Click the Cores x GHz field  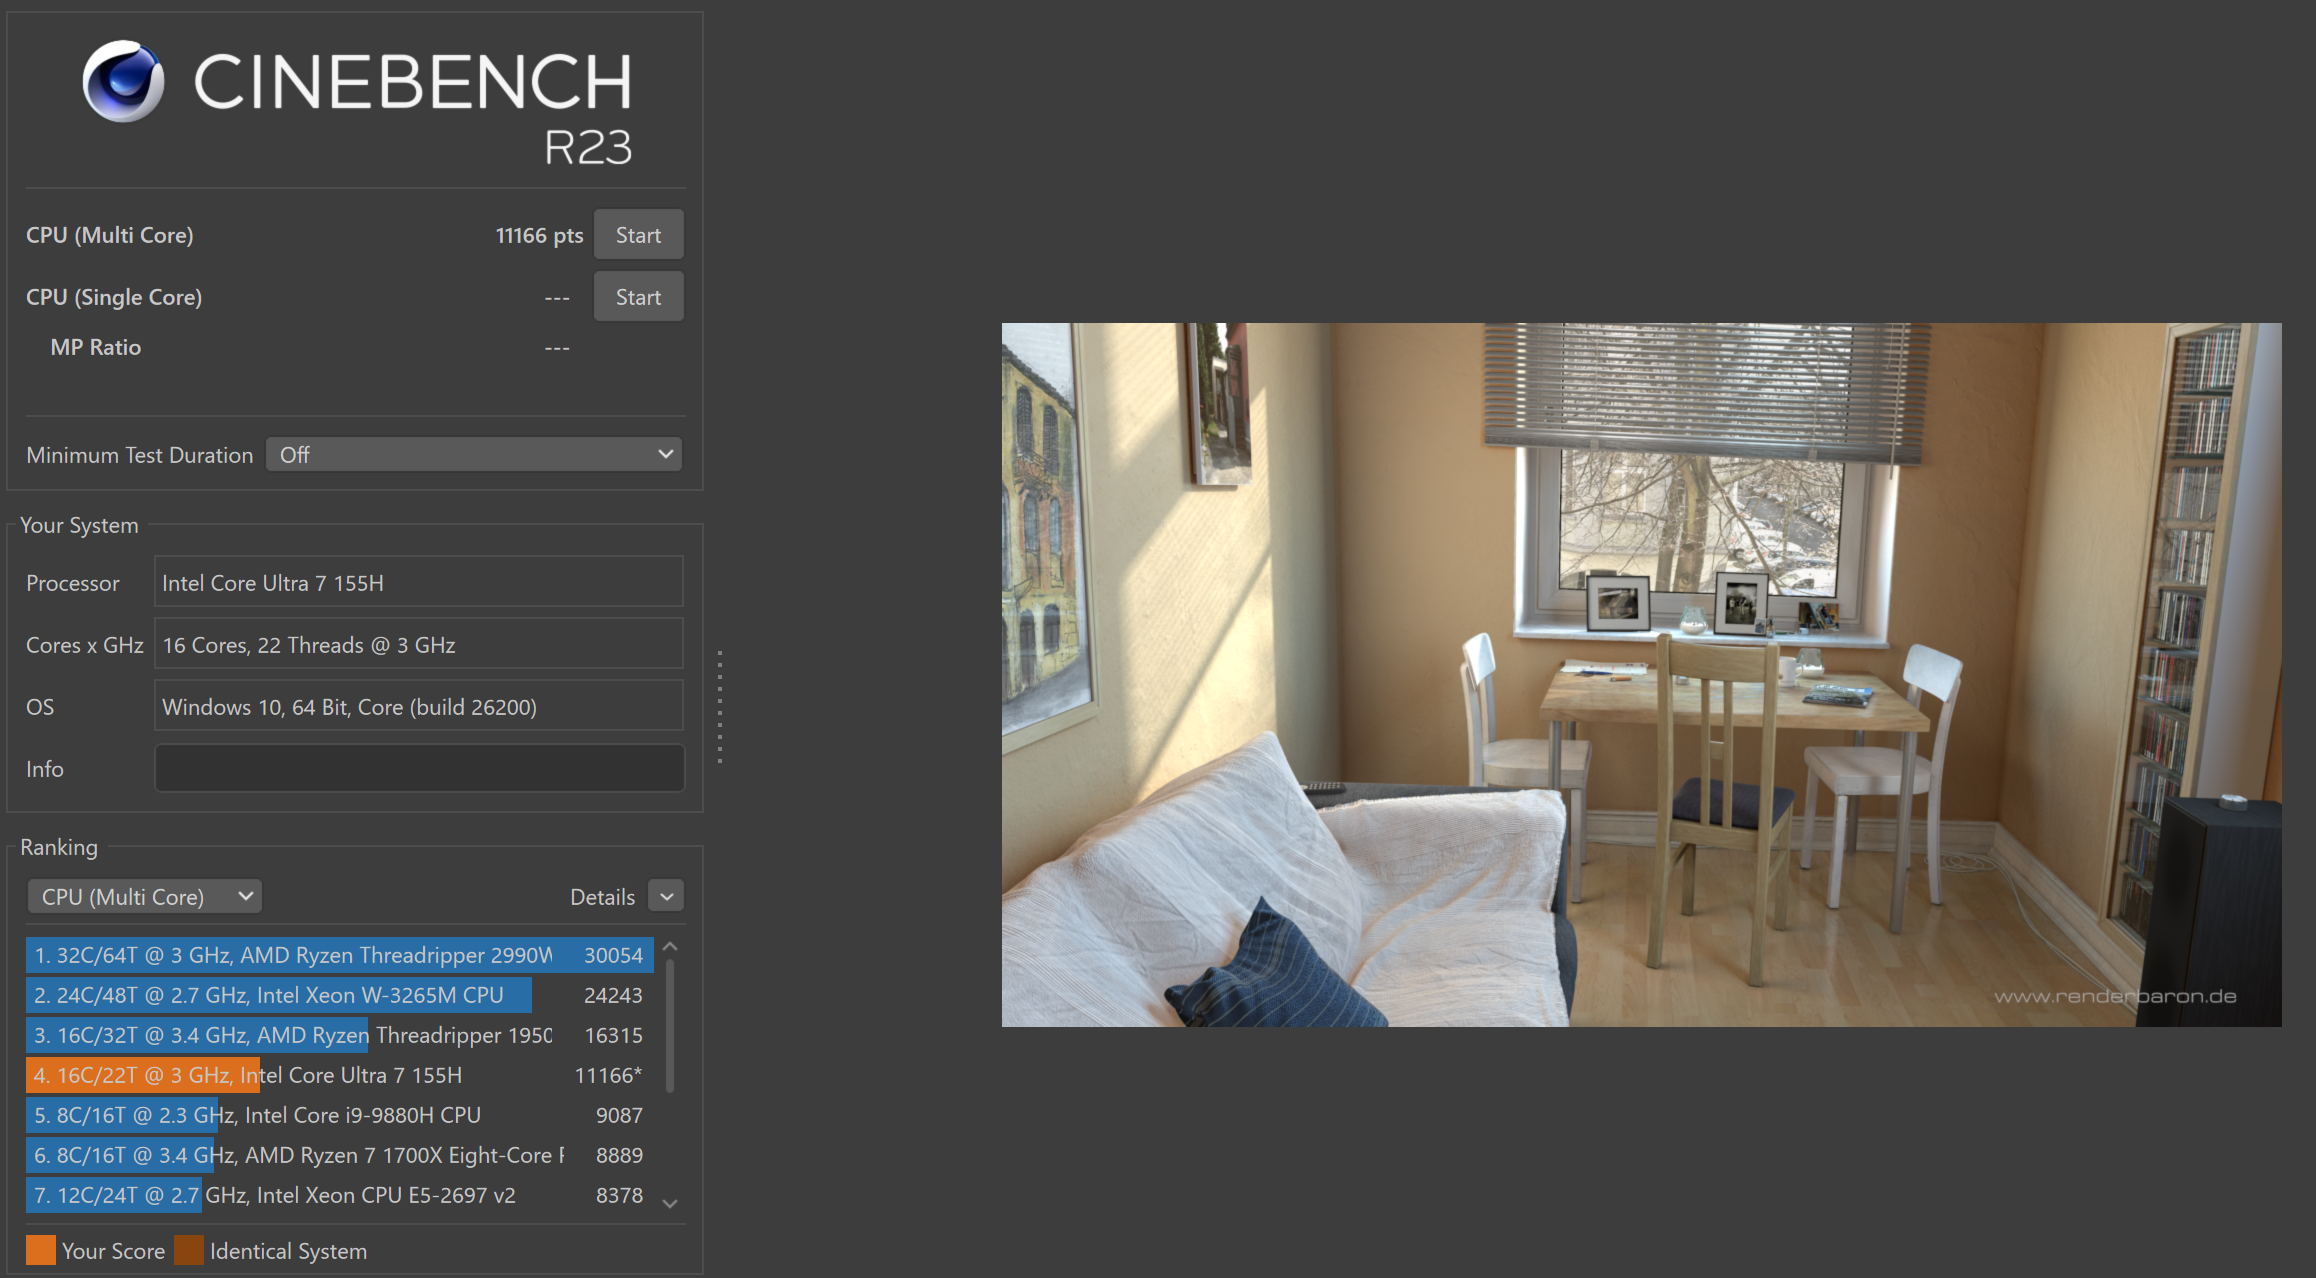point(419,645)
